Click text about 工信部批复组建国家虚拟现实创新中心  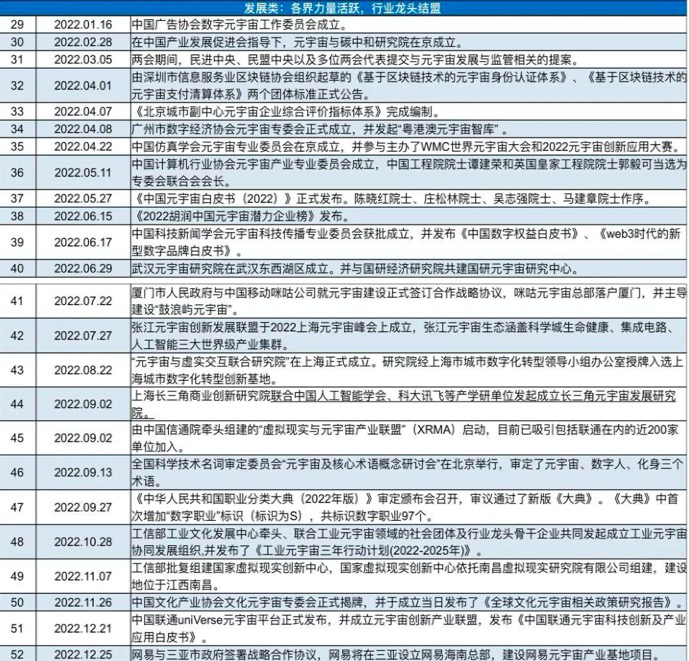409,577
